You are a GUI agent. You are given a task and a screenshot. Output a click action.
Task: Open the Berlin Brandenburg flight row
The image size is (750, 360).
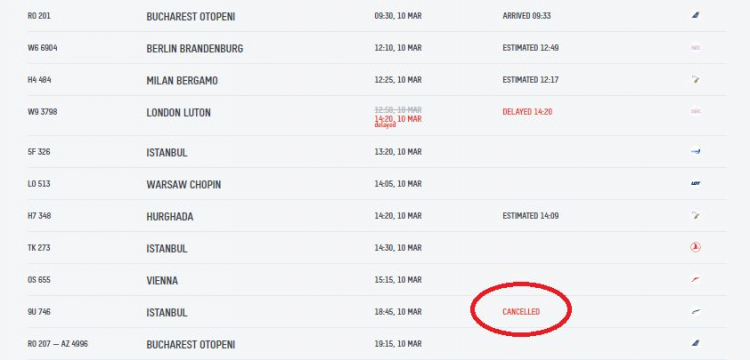[x=377, y=48]
